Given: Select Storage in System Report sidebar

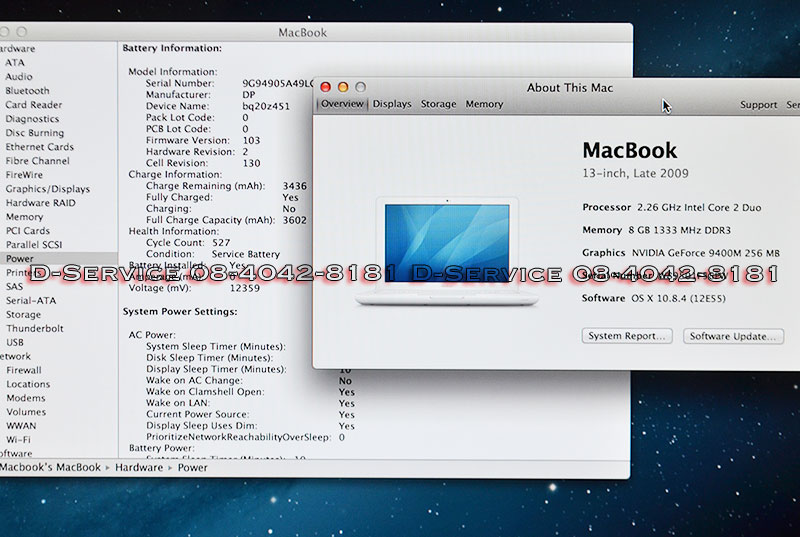Looking at the screenshot, I should [23, 315].
